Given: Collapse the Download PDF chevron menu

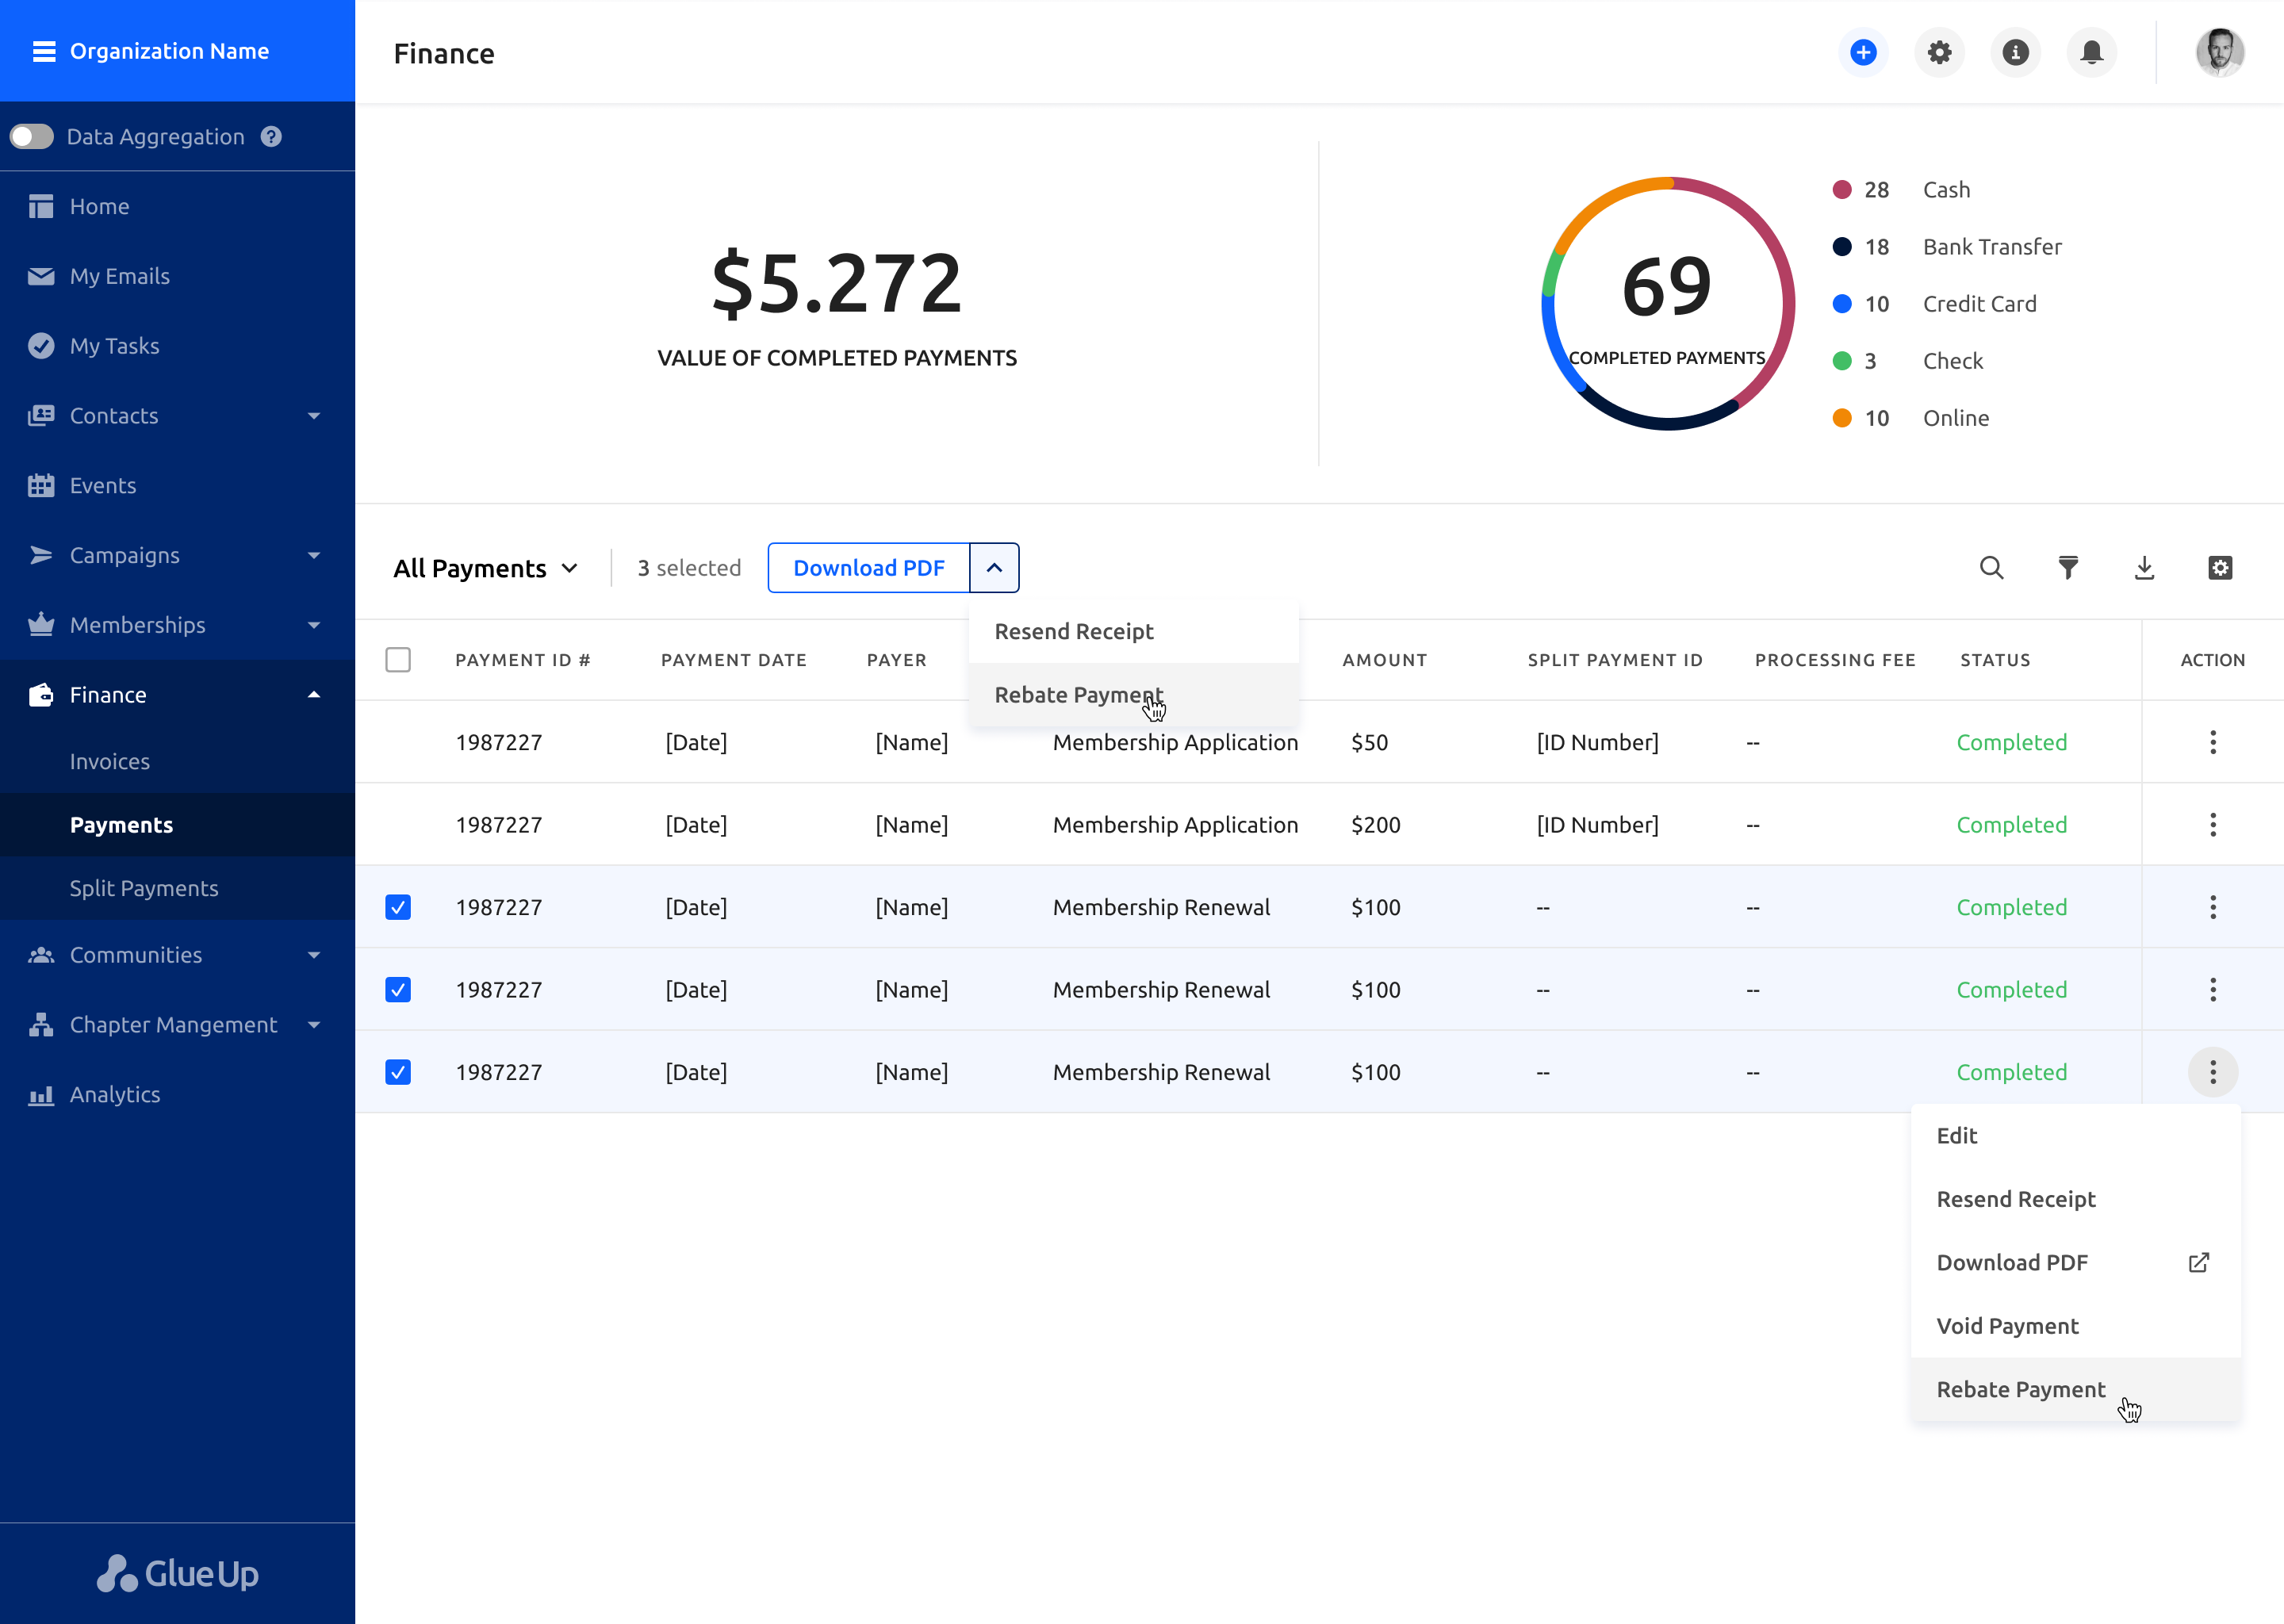Looking at the screenshot, I should [994, 568].
